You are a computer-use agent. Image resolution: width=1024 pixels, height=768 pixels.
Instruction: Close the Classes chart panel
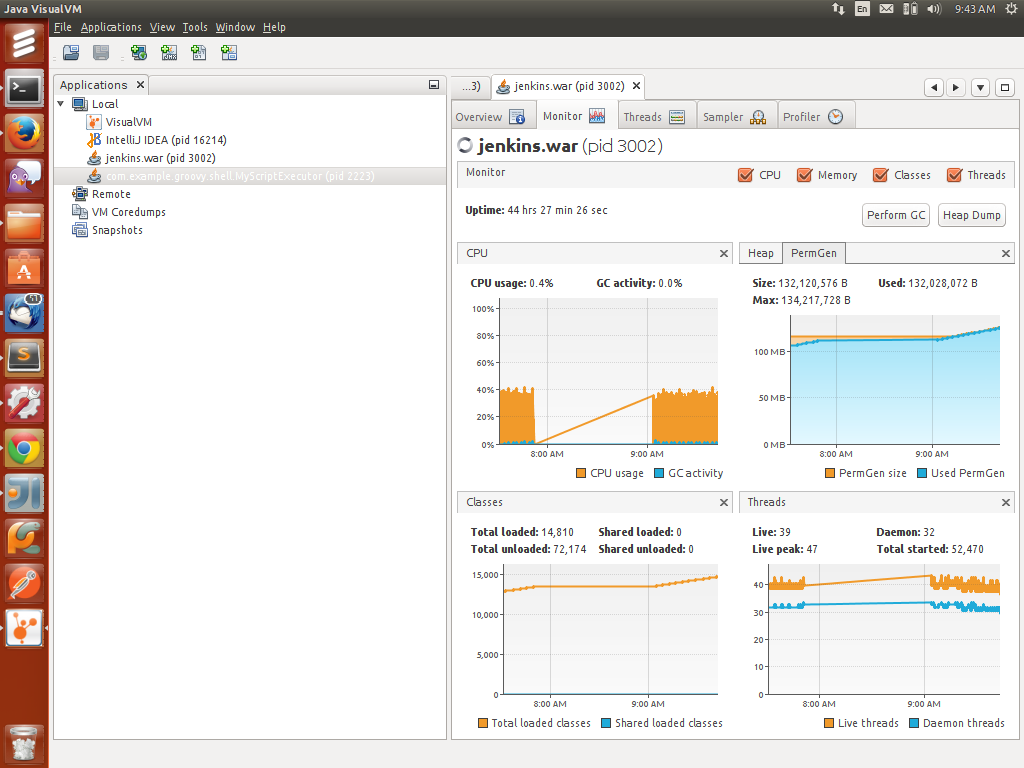[724, 502]
